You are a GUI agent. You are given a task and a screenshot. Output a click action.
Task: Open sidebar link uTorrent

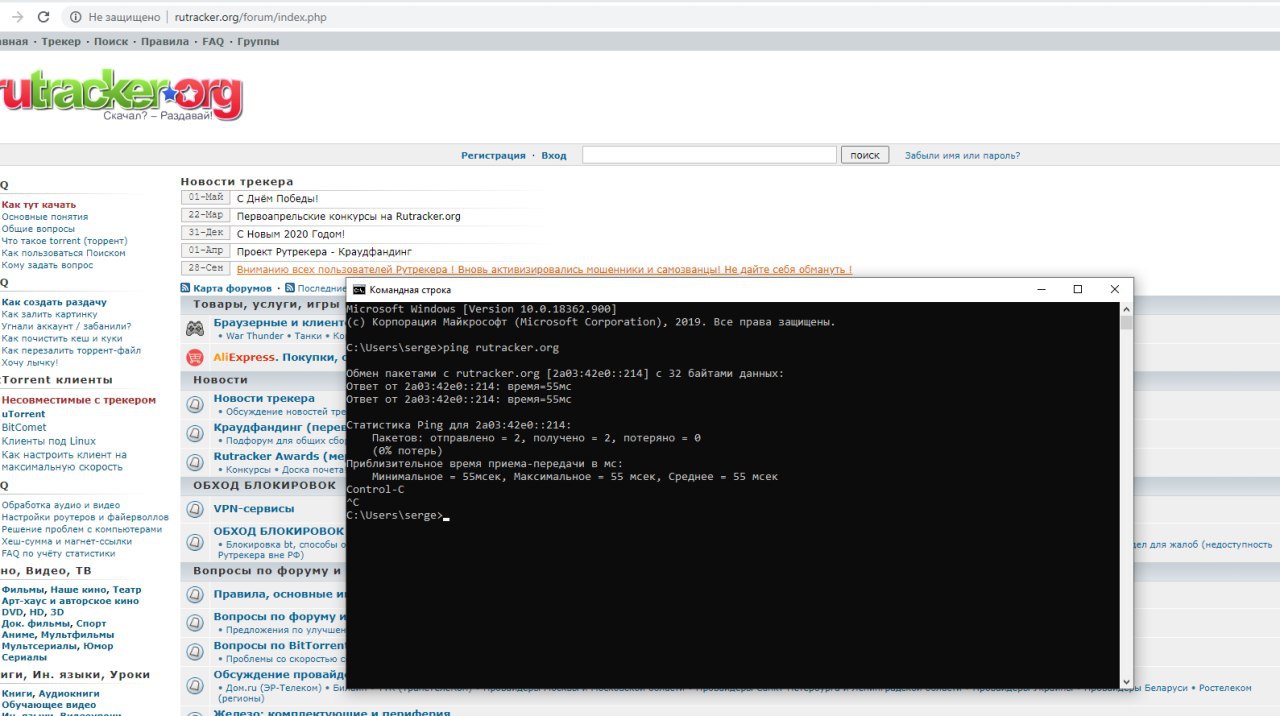(x=23, y=414)
